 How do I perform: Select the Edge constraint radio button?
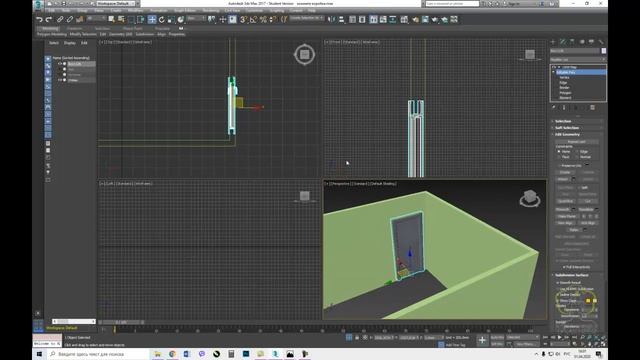(577, 151)
